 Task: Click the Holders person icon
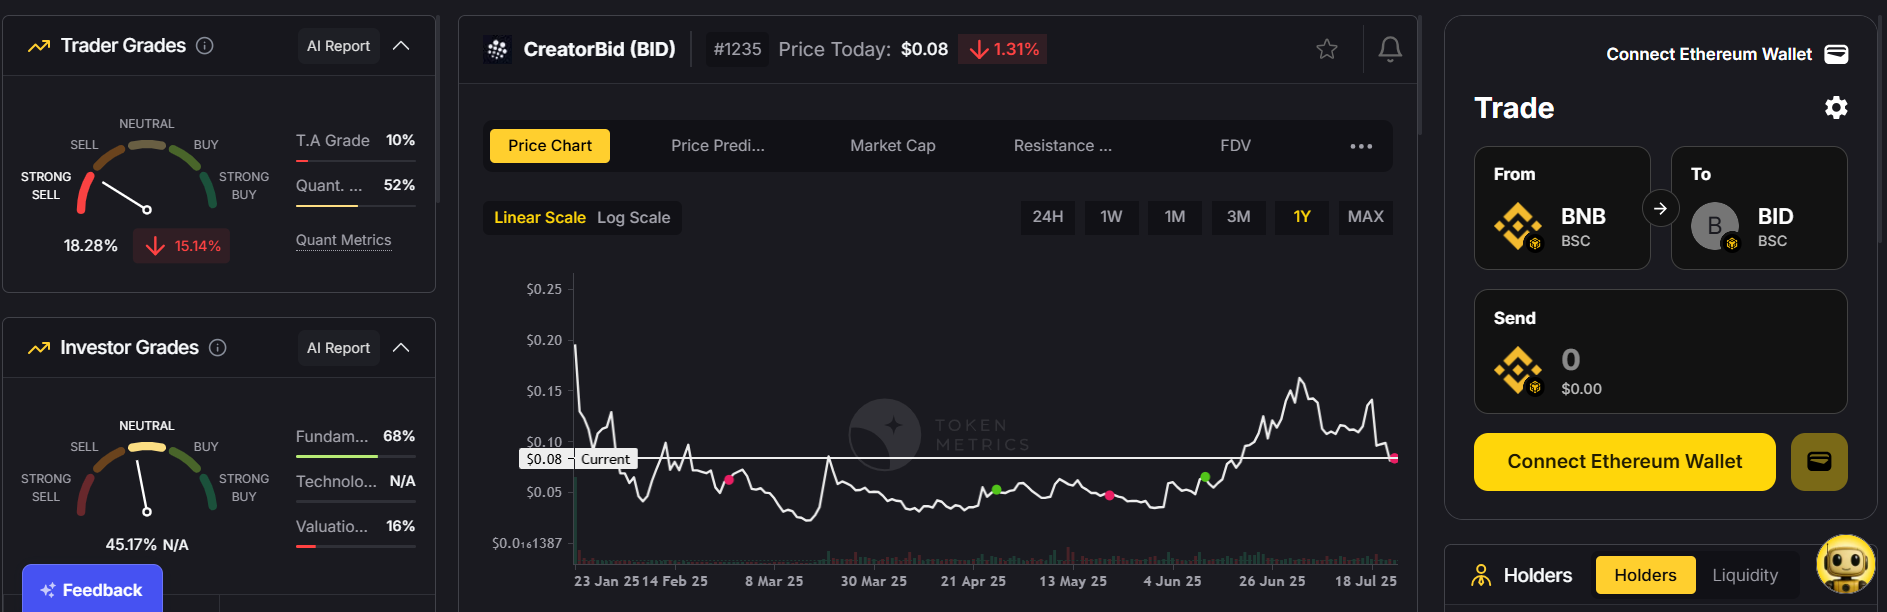1481,575
